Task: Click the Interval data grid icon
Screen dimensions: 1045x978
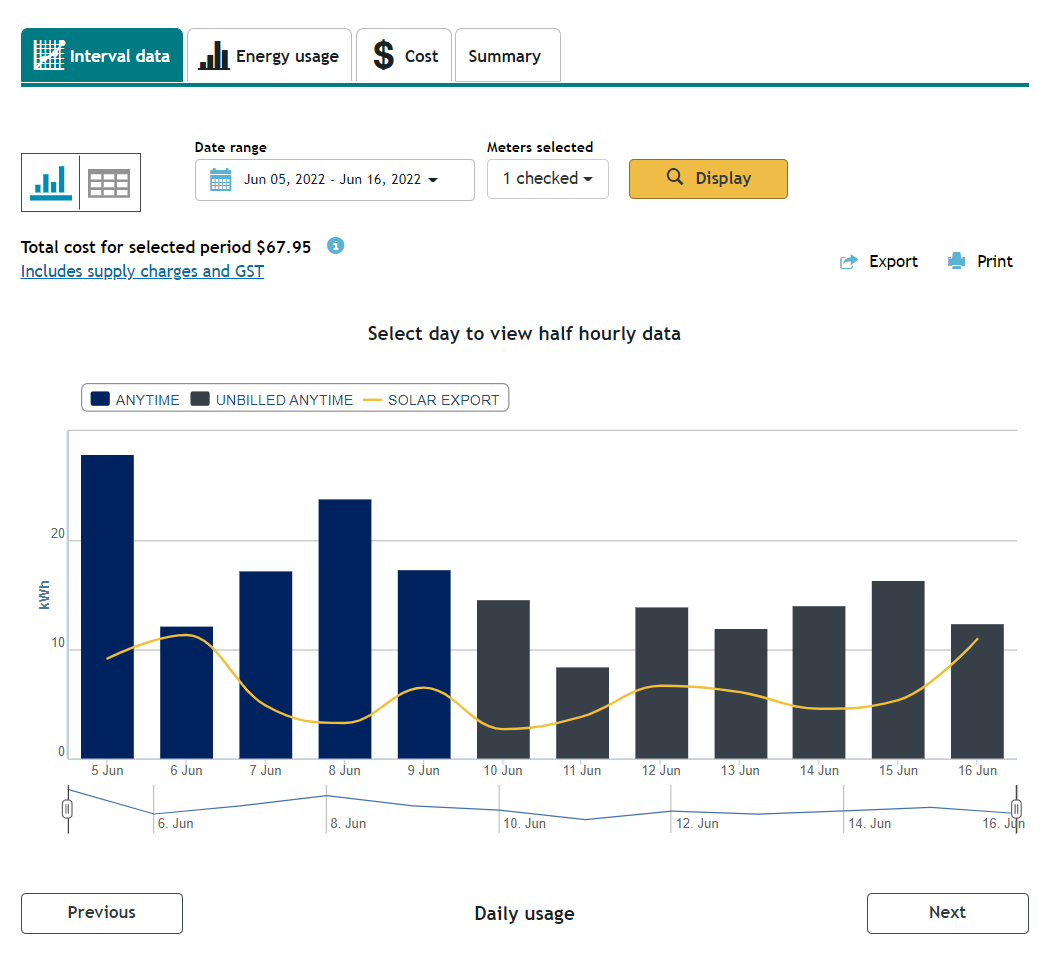Action: 49,55
